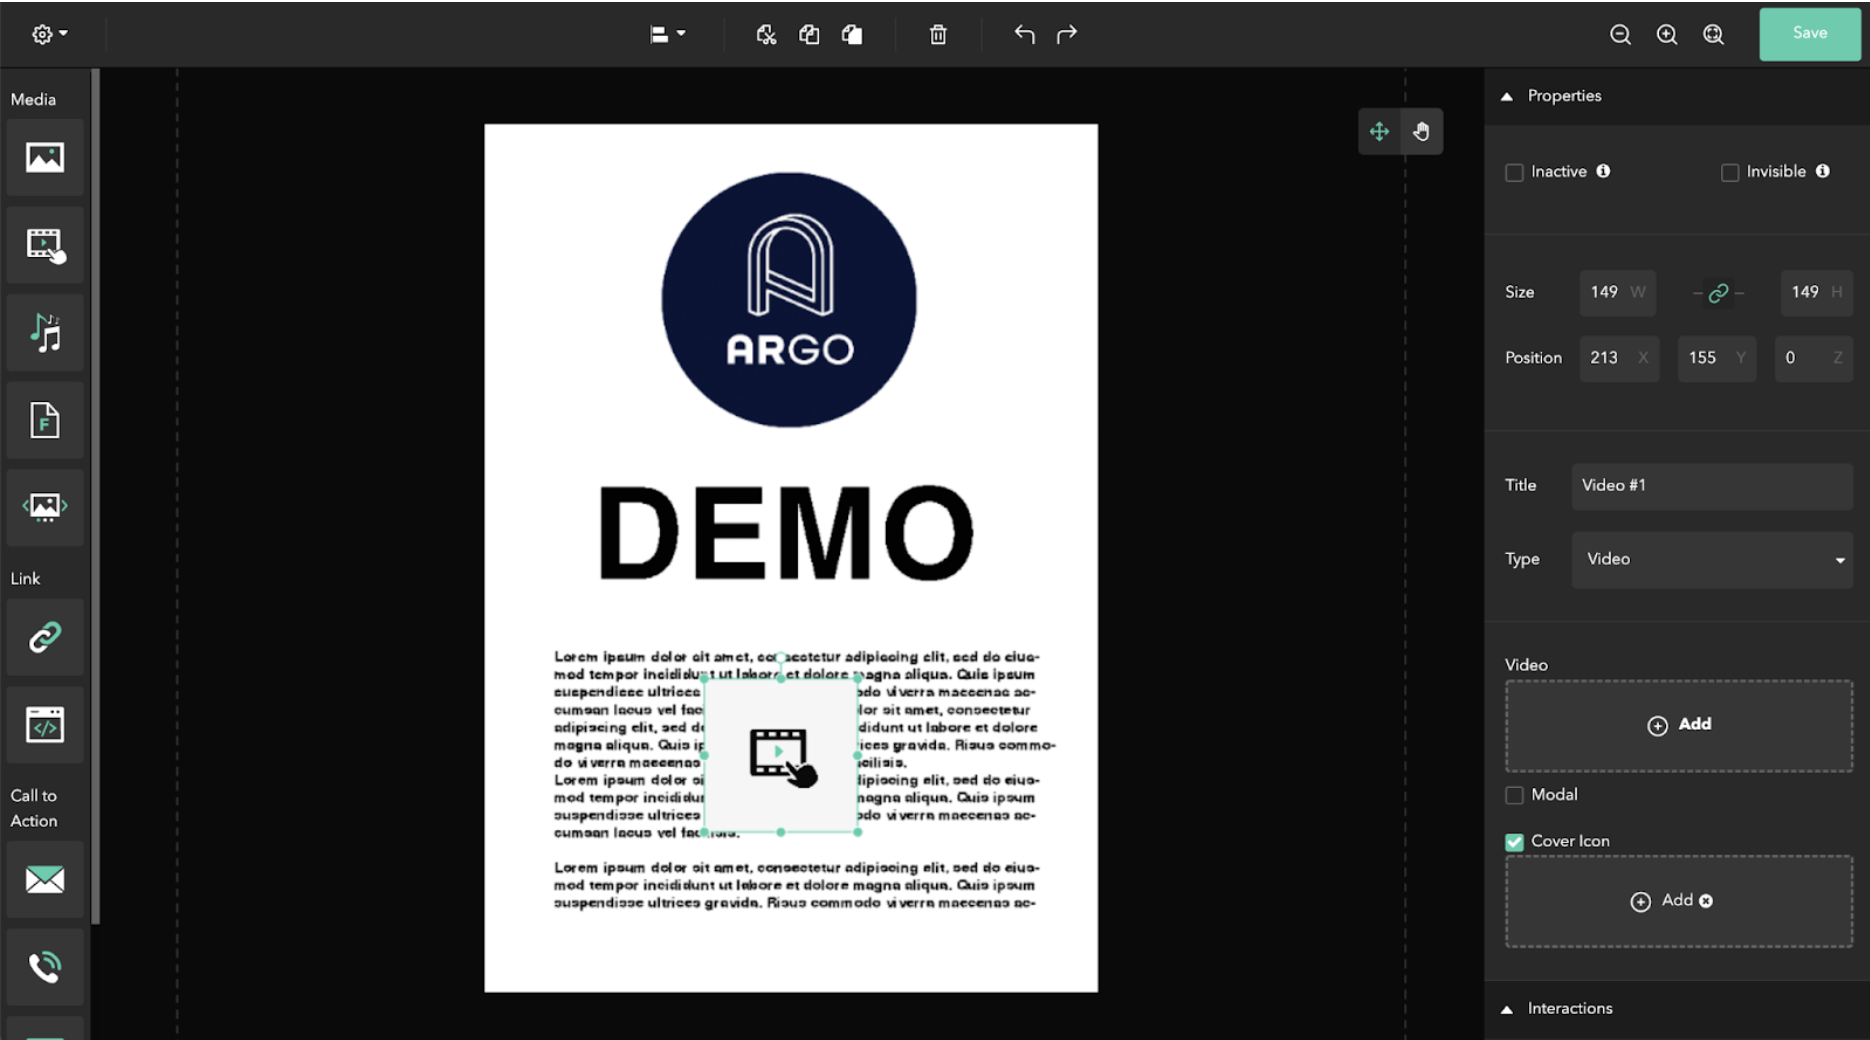1870x1040 pixels.
Task: Click the Title field containing Video #1
Action: click(1712, 486)
